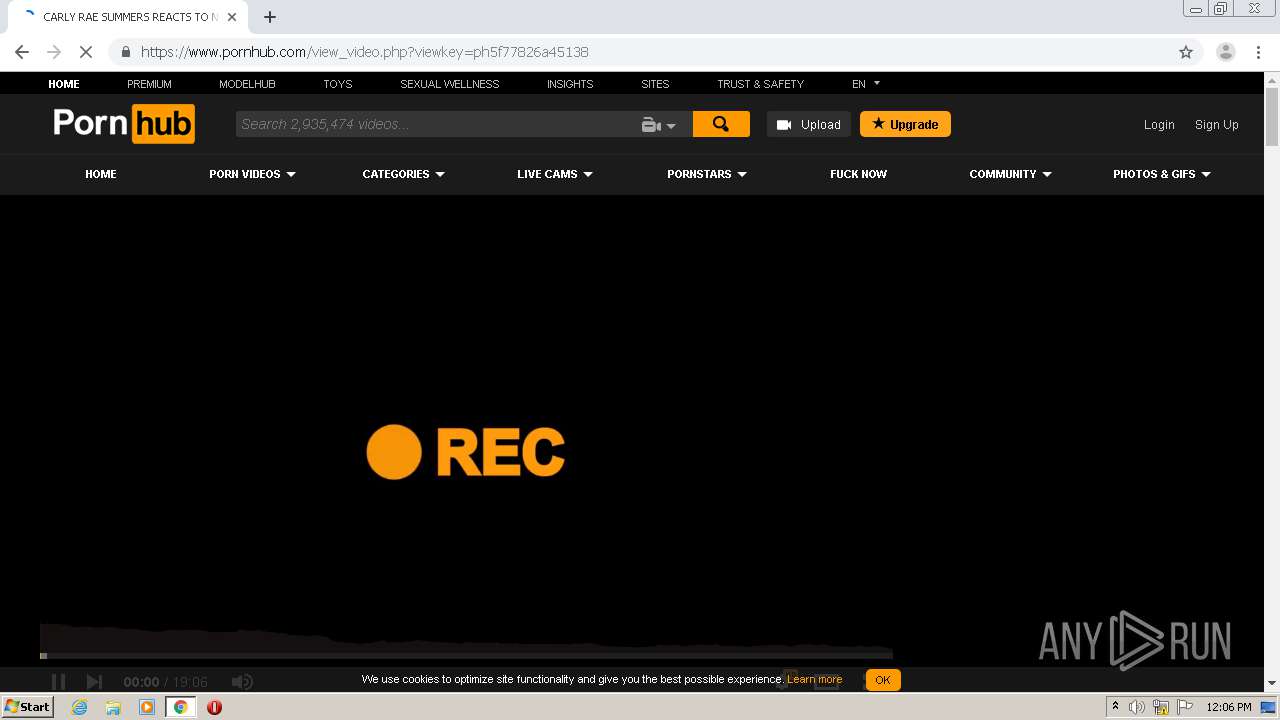
Task: Click the orange search magnifier button
Action: tap(721, 124)
